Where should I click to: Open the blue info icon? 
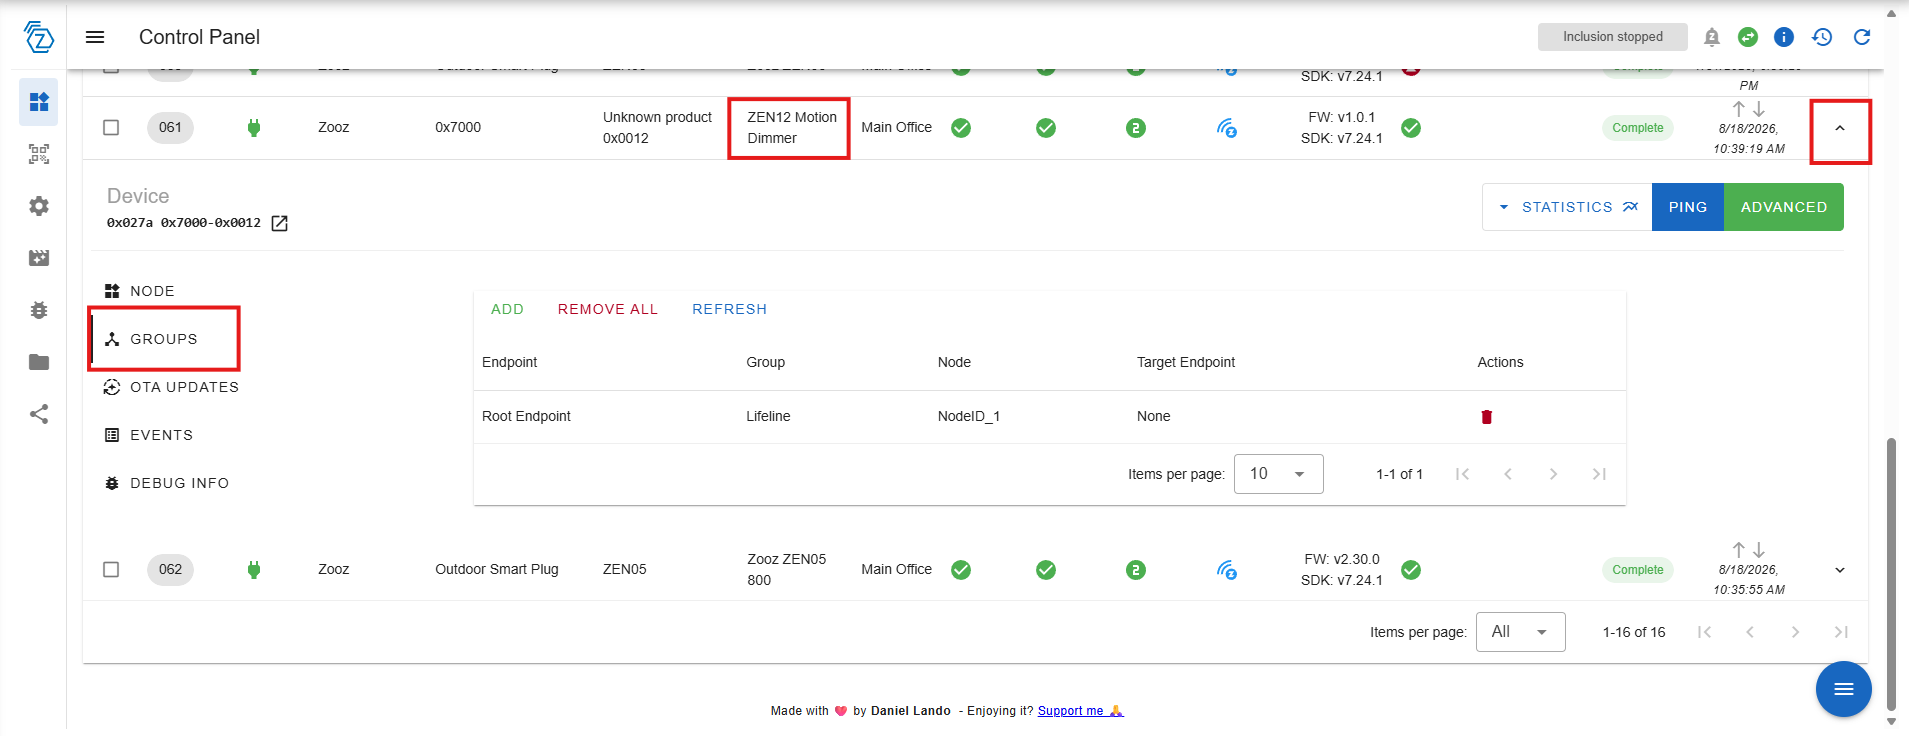click(1784, 37)
